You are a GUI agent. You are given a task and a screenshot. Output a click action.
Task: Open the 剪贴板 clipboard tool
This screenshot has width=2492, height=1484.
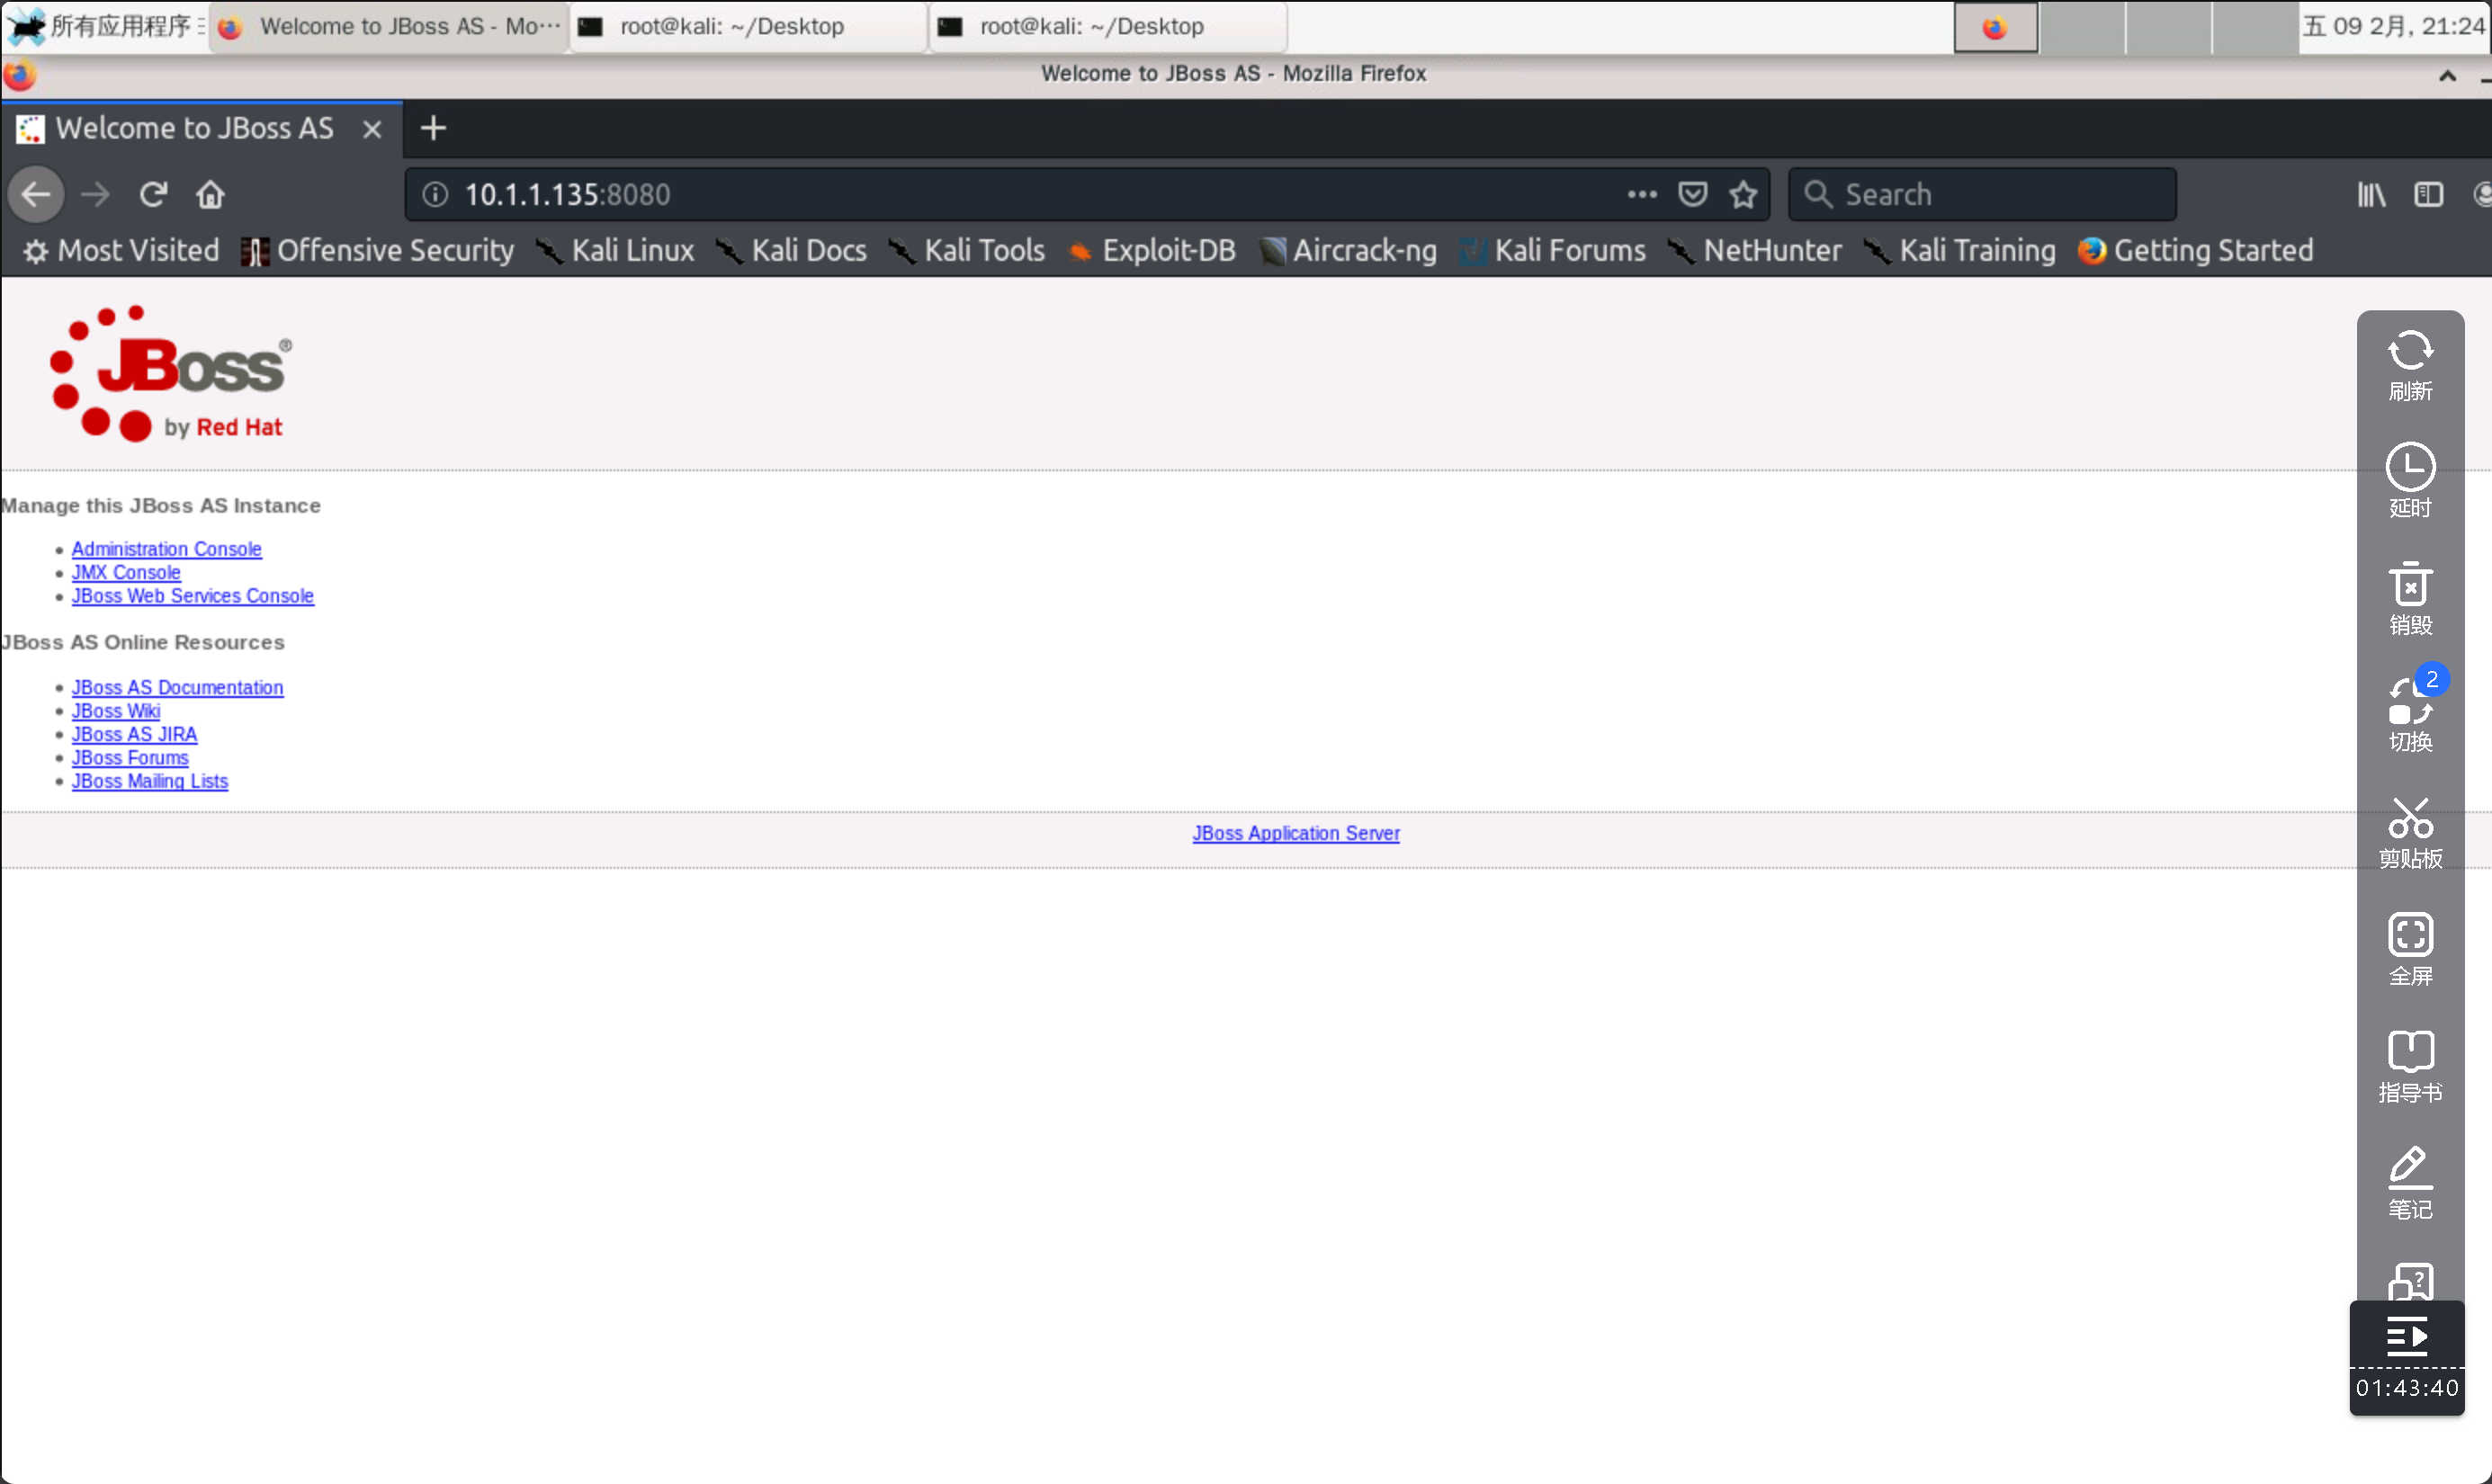coord(2410,833)
